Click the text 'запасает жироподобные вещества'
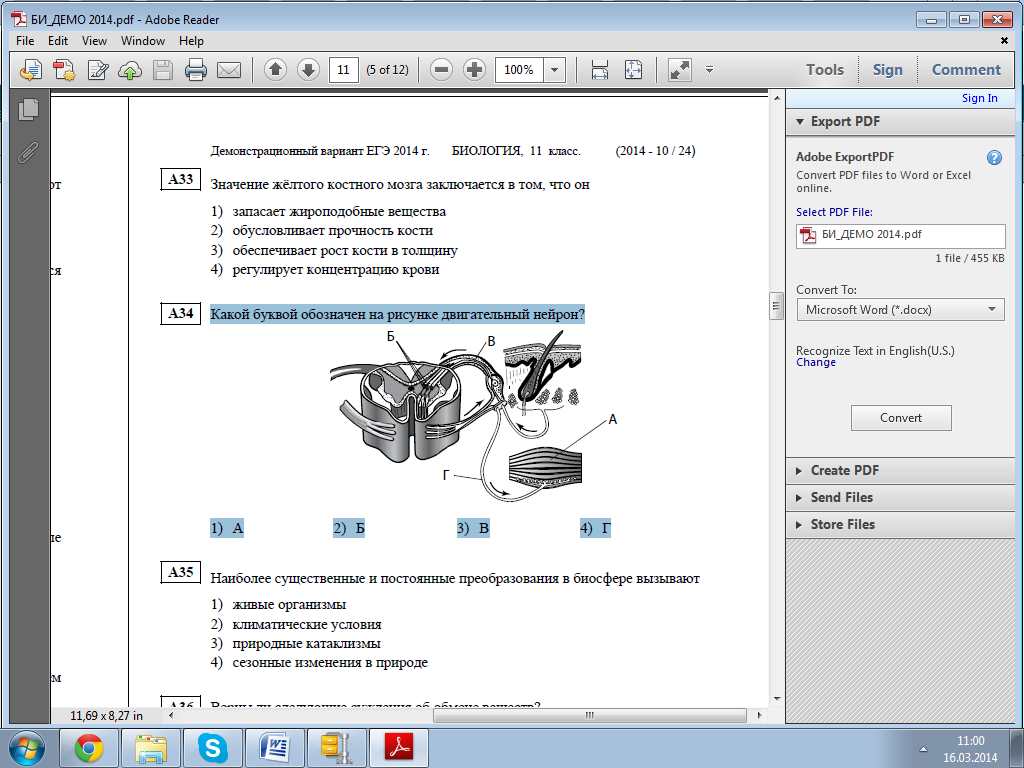Viewport: 1024px width, 768px height. point(339,212)
